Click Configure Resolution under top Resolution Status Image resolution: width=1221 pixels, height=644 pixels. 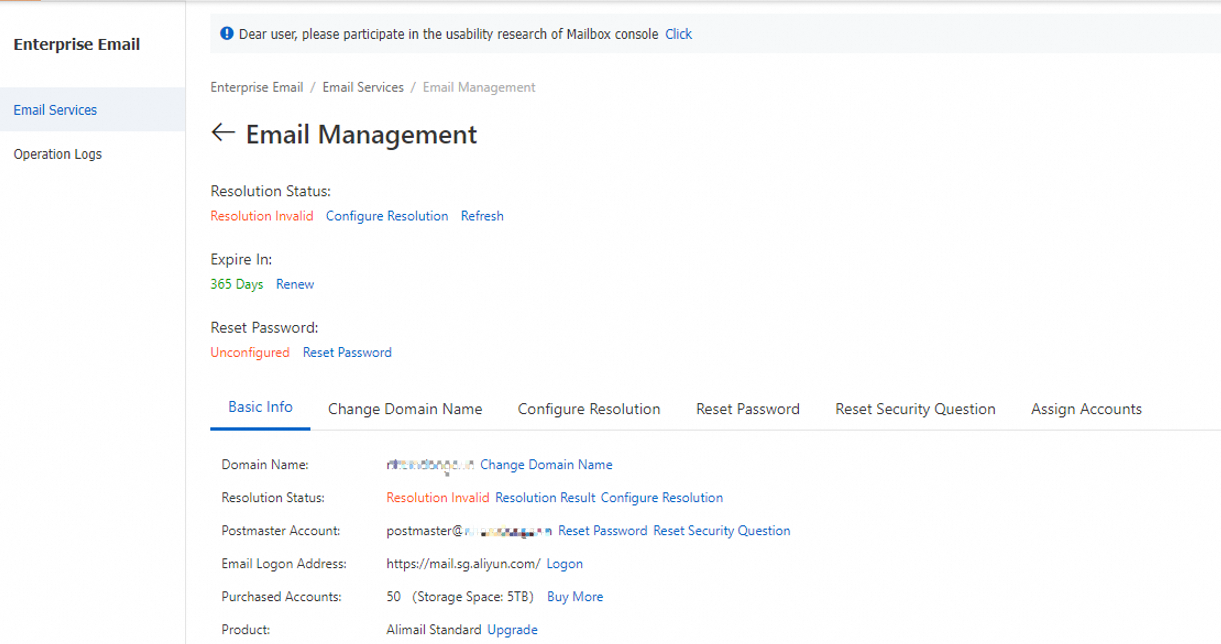(387, 216)
